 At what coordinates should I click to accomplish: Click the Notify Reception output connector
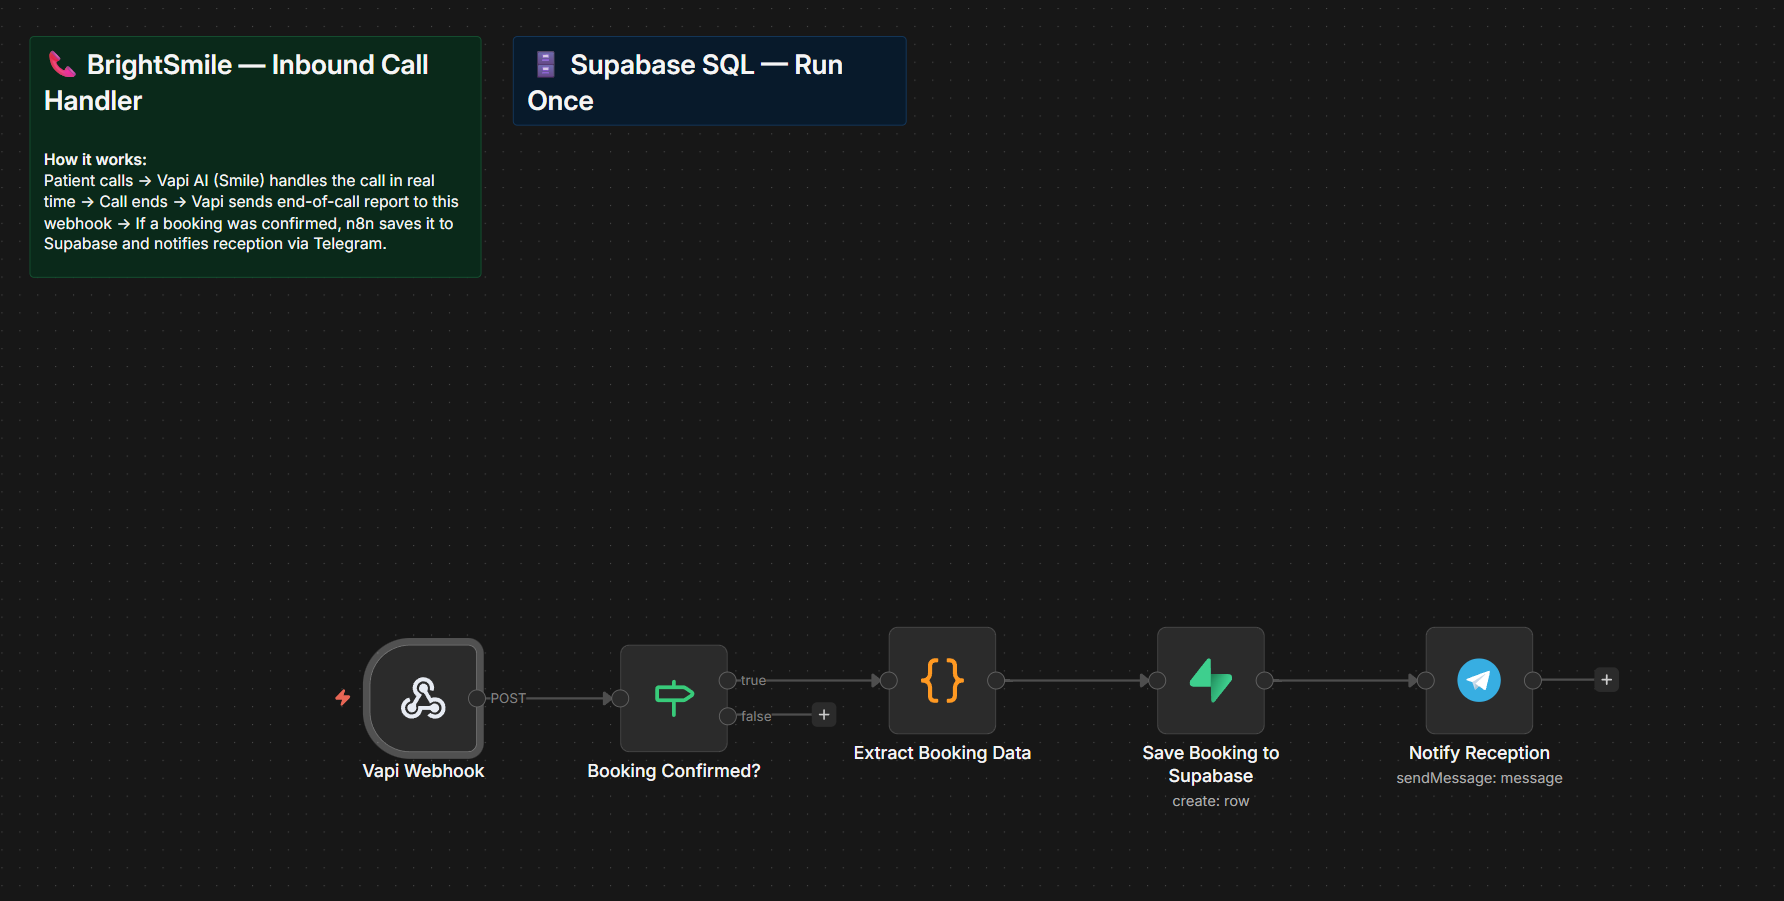coord(1533,680)
